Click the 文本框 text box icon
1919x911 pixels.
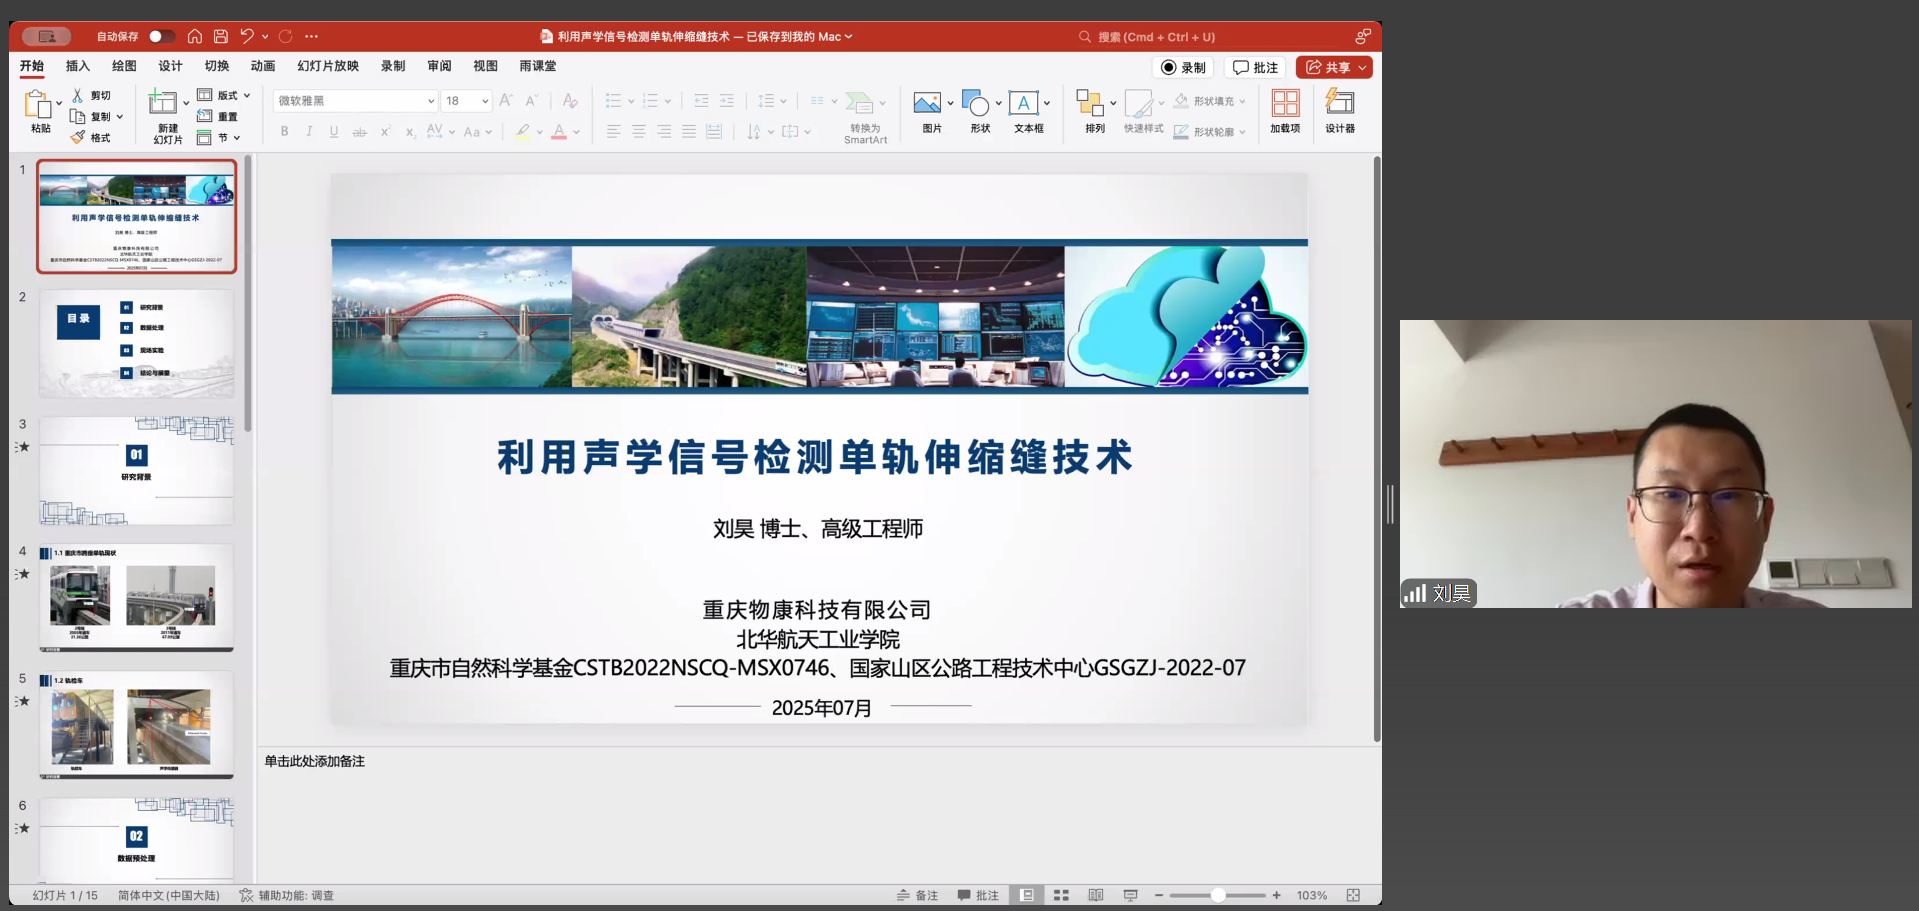(x=1023, y=102)
